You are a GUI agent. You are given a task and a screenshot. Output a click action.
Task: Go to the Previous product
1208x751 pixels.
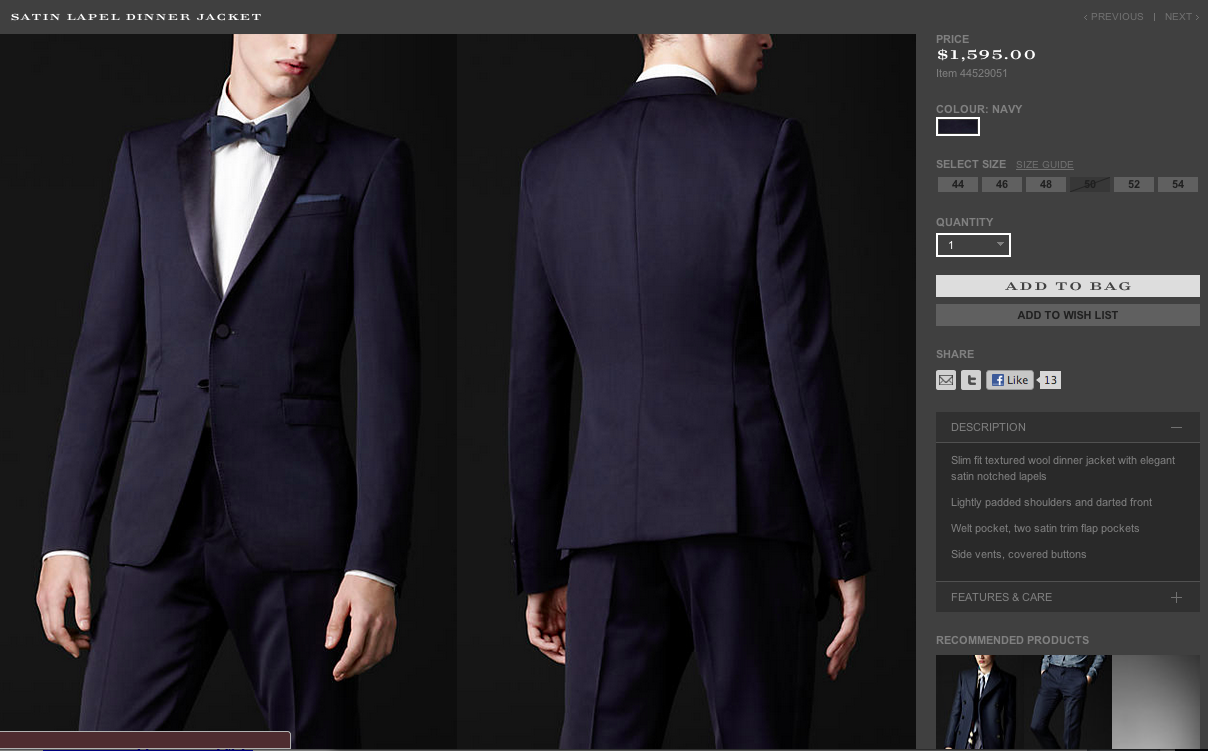coord(1113,16)
